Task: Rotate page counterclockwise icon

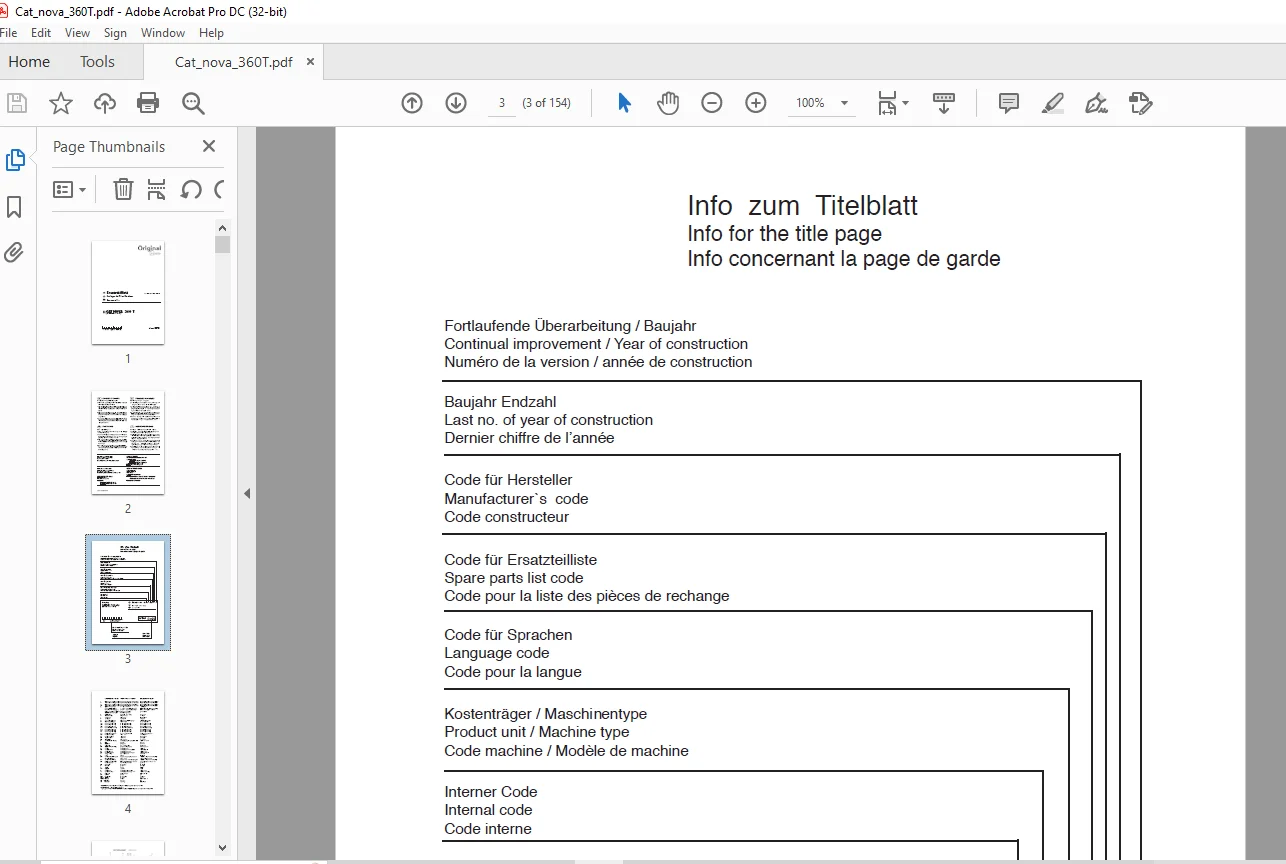Action: (191, 189)
